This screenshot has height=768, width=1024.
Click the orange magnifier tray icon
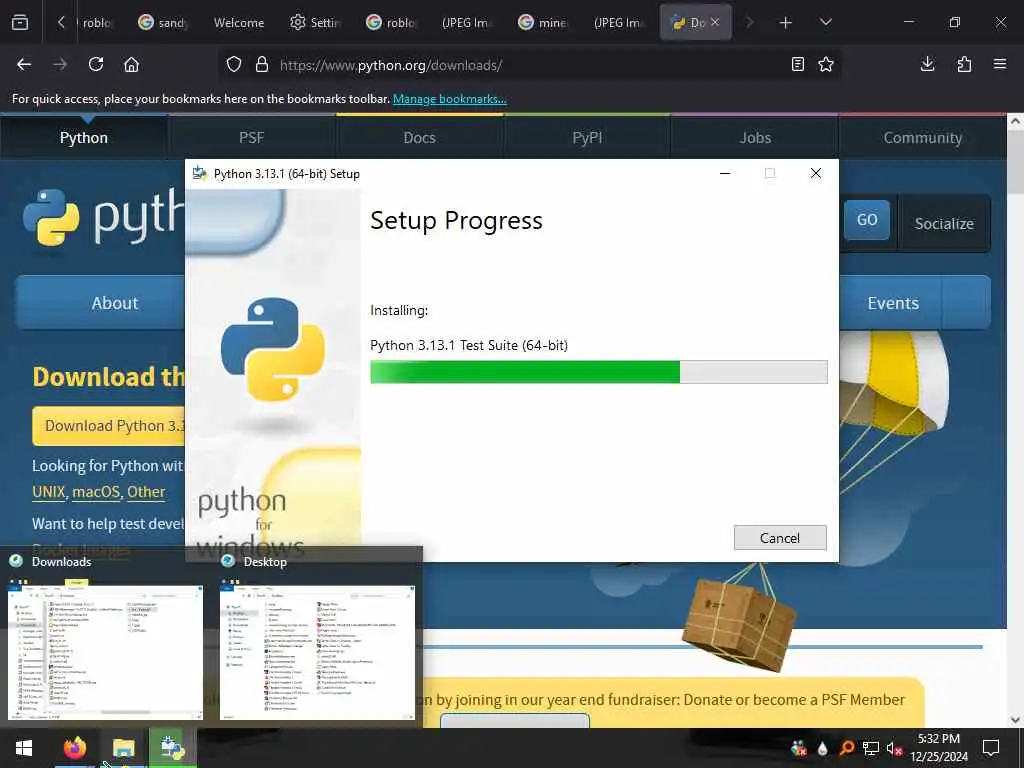point(846,748)
